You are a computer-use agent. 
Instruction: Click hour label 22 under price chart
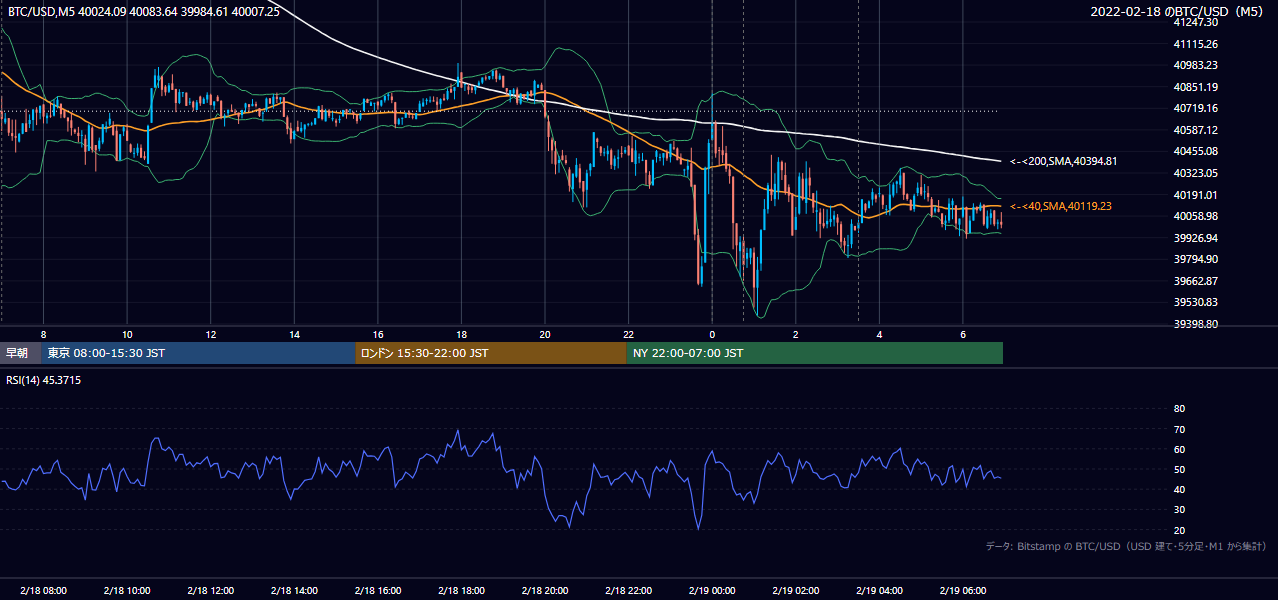pyautogui.click(x=628, y=334)
